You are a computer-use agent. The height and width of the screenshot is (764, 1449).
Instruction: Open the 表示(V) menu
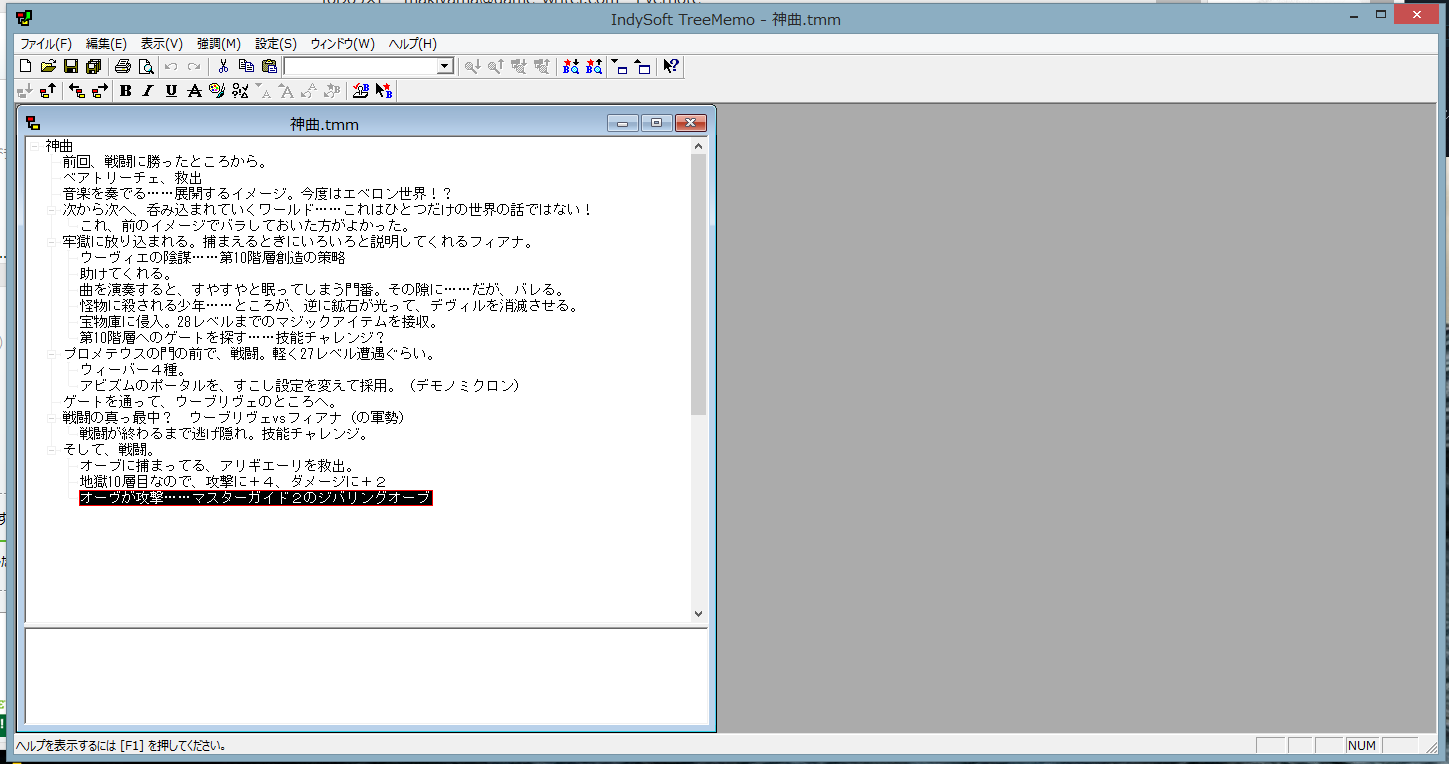point(161,44)
